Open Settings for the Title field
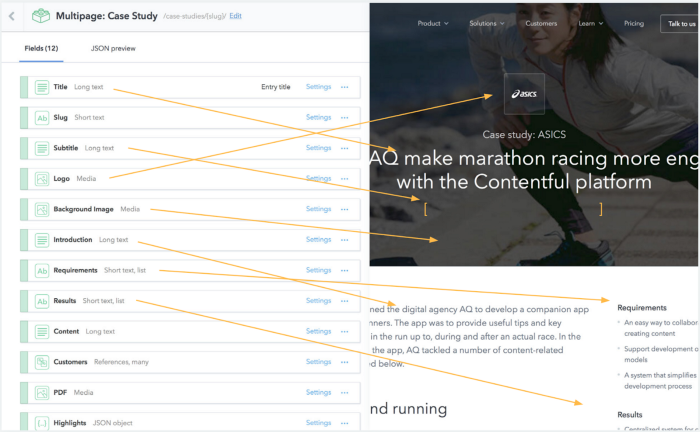Screen dimensions: 700x432 (318, 87)
